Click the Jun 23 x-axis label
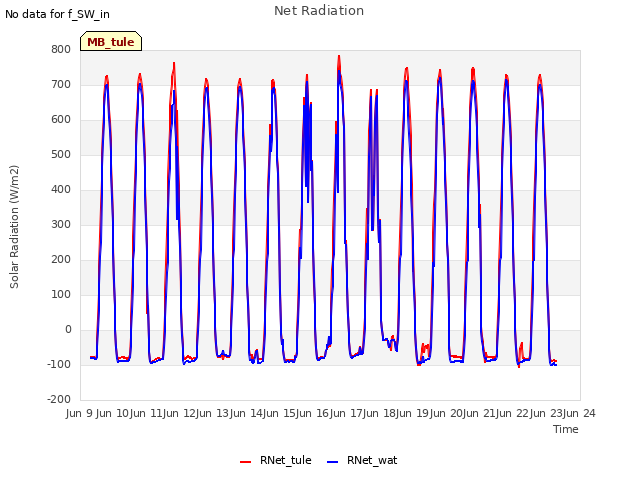 pos(547,413)
